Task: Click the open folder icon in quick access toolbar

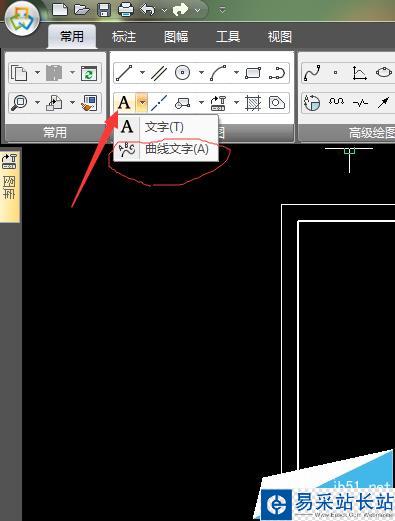Action: click(x=82, y=10)
